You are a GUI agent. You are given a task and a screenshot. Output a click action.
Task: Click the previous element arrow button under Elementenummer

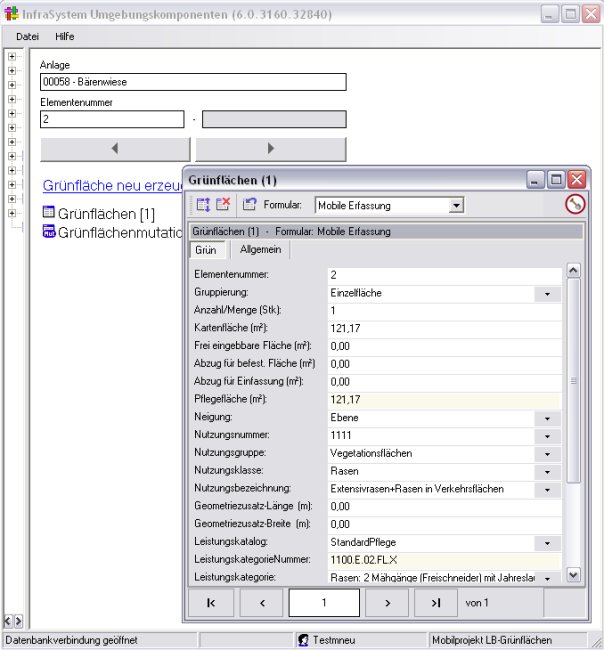pos(114,149)
